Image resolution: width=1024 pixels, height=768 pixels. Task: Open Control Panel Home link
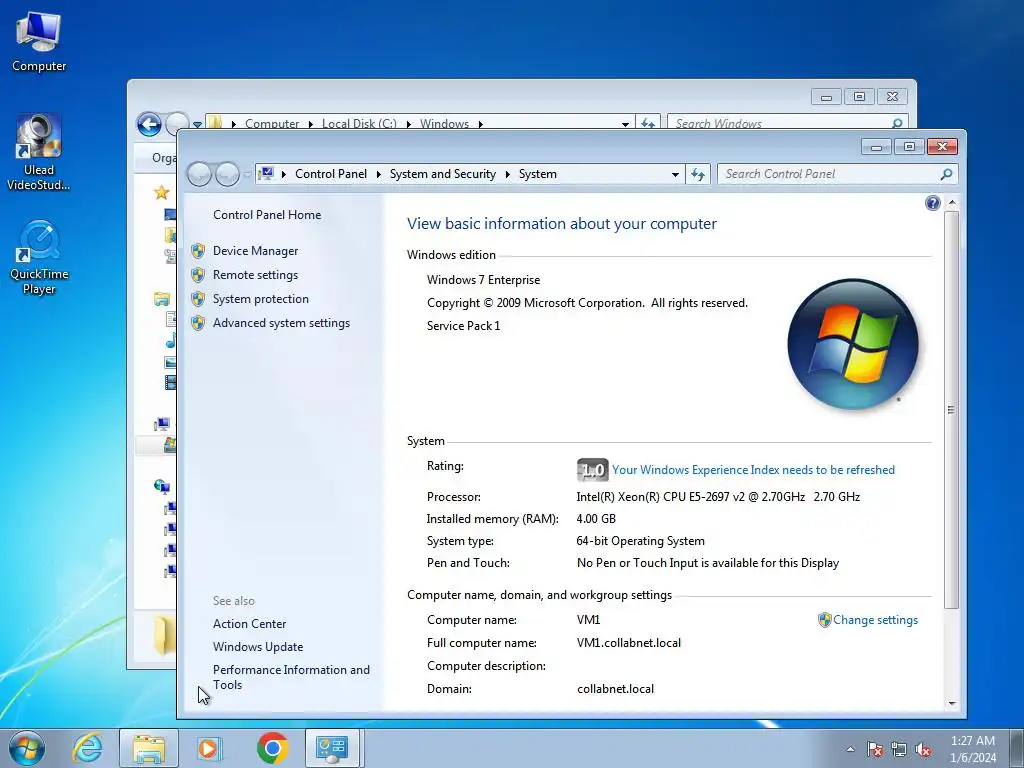(267, 215)
